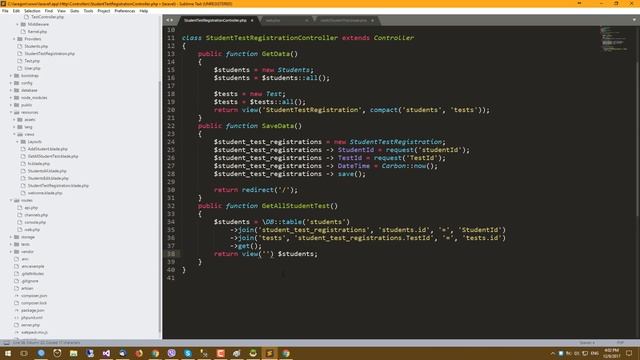The width and height of the screenshot is (640, 360).
Task: Expand the node_modules folder
Action: coord(11,98)
